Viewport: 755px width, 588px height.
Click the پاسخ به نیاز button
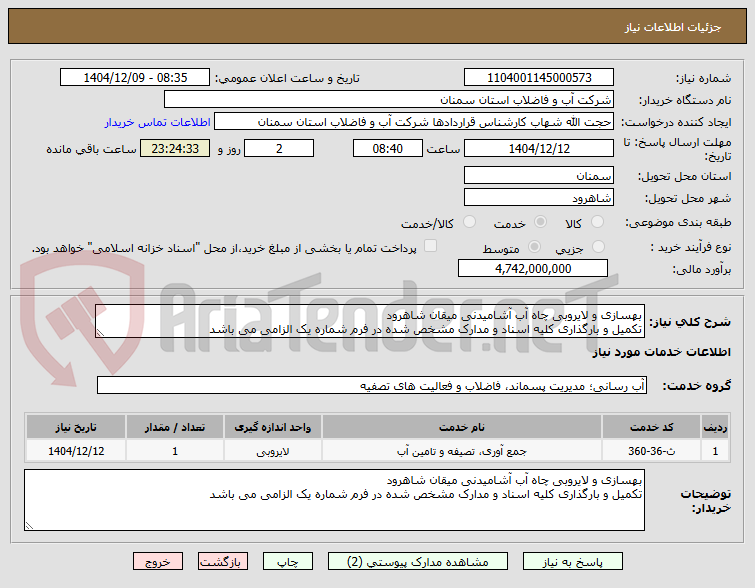[573, 562]
